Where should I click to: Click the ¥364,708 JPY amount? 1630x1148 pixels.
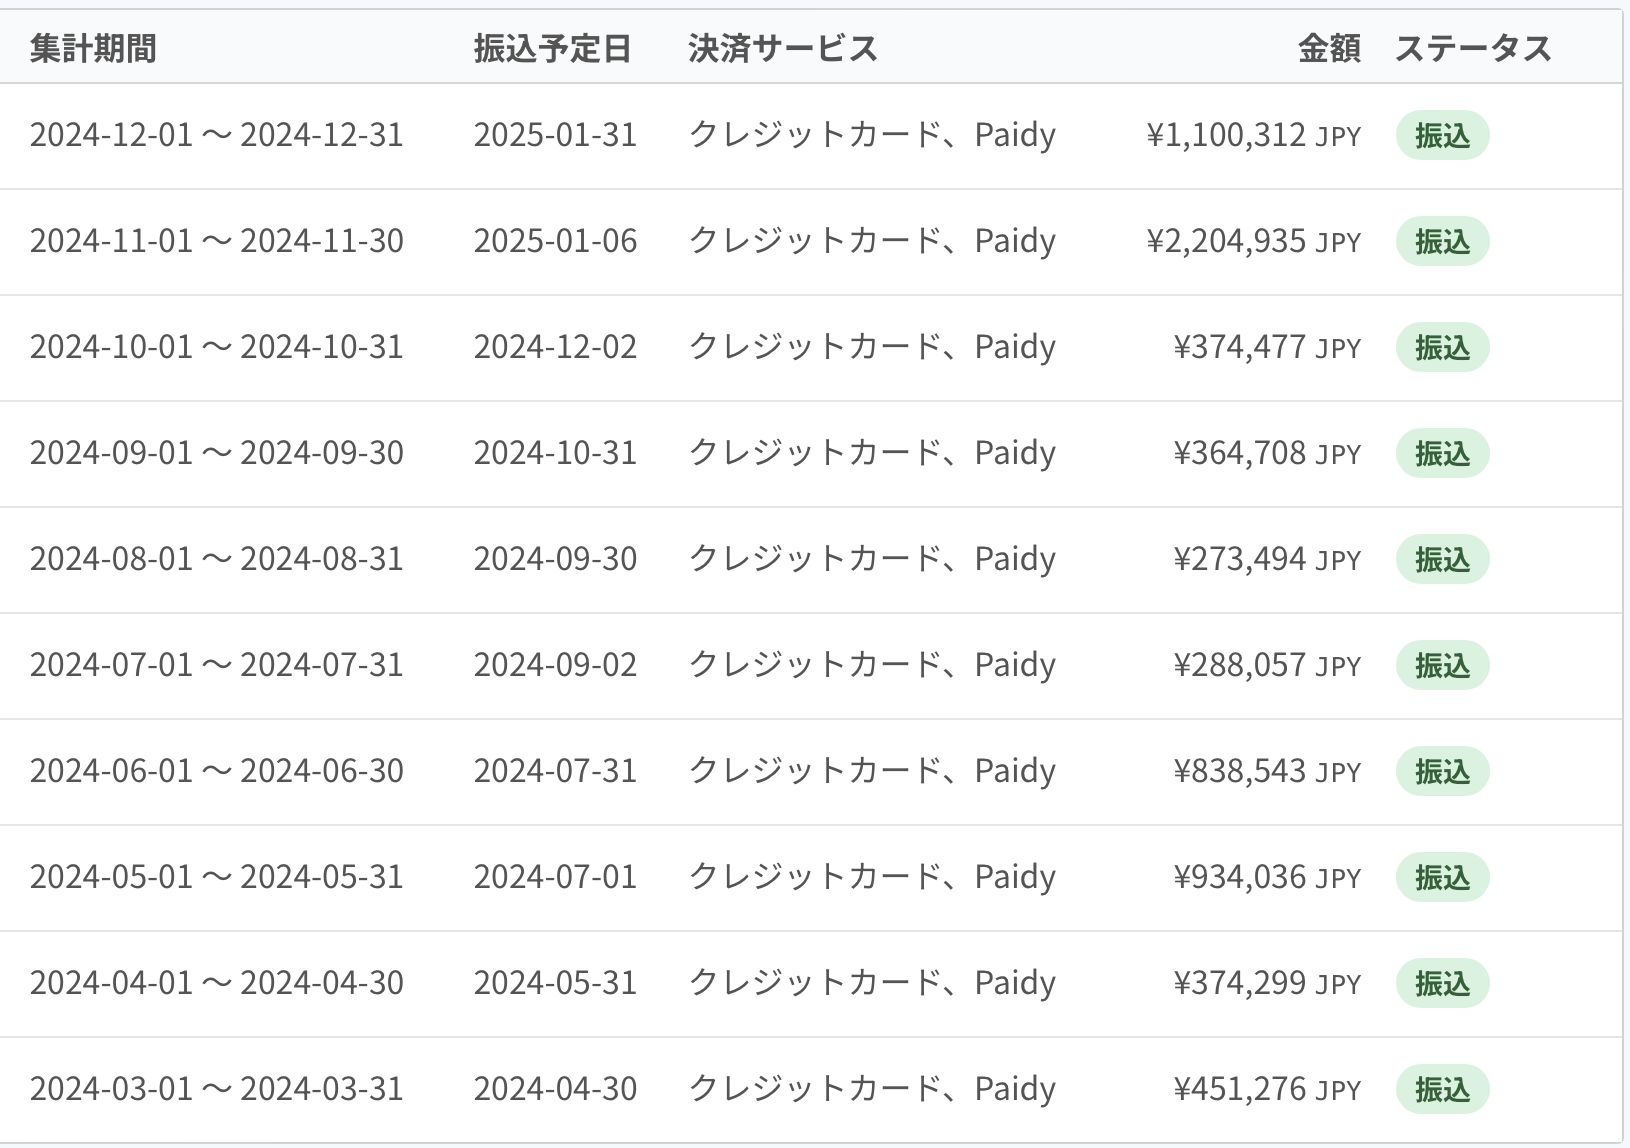tap(1267, 453)
